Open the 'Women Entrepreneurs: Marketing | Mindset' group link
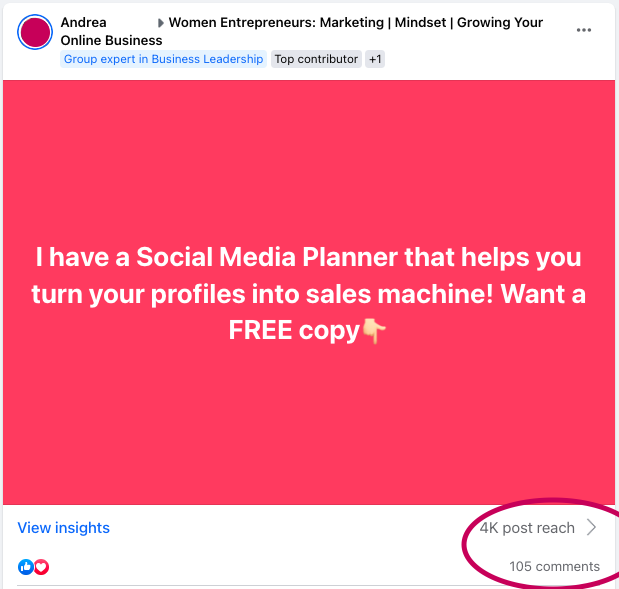619x589 pixels. click(x=356, y=22)
